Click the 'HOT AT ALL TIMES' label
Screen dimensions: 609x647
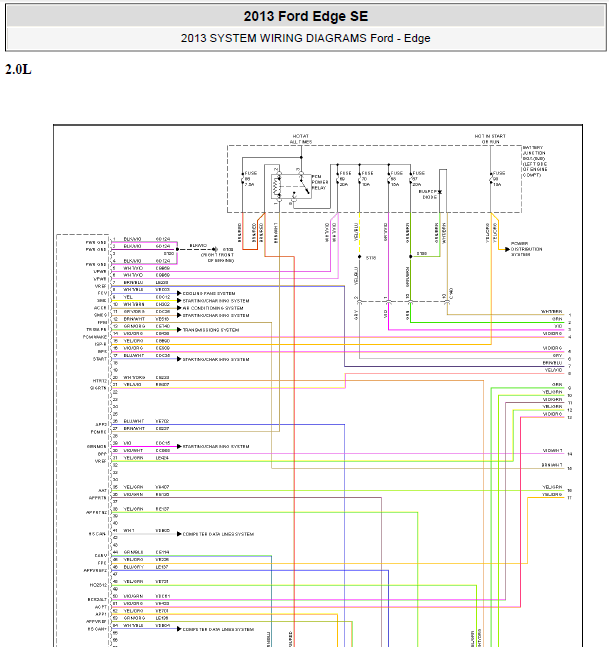(x=301, y=139)
